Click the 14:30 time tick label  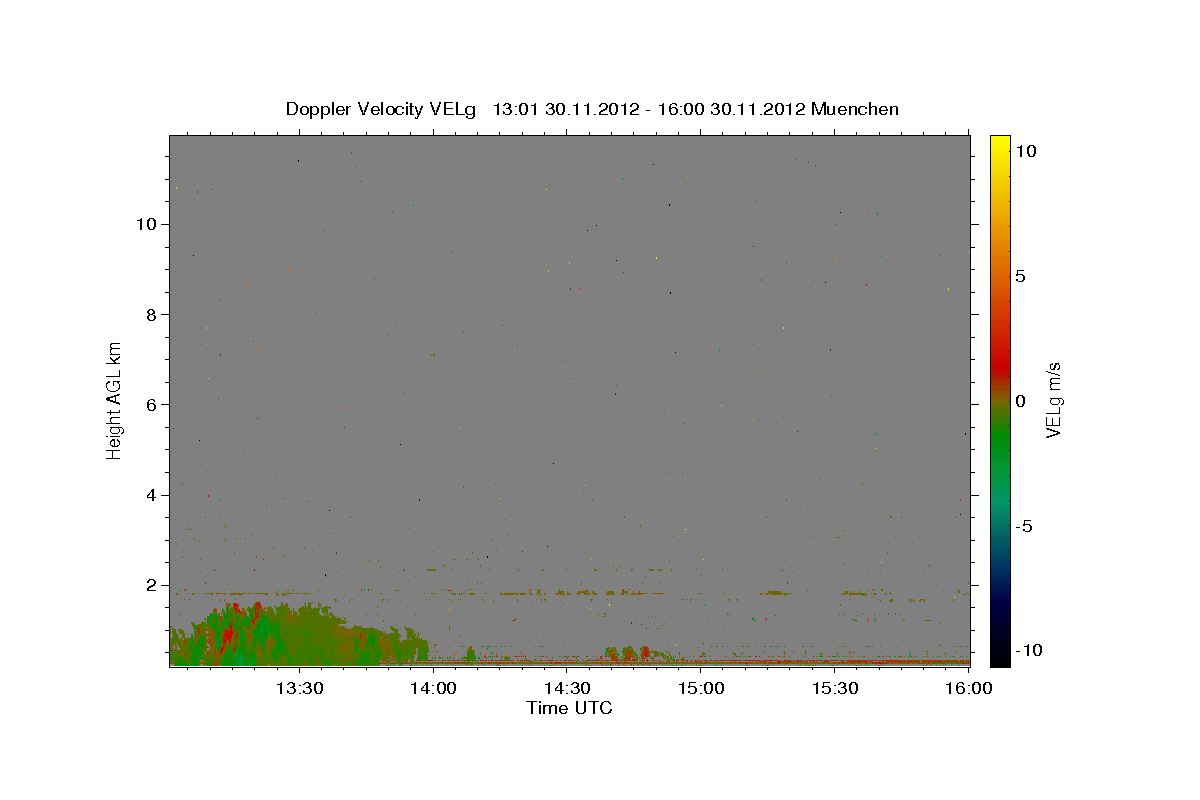[x=567, y=688]
